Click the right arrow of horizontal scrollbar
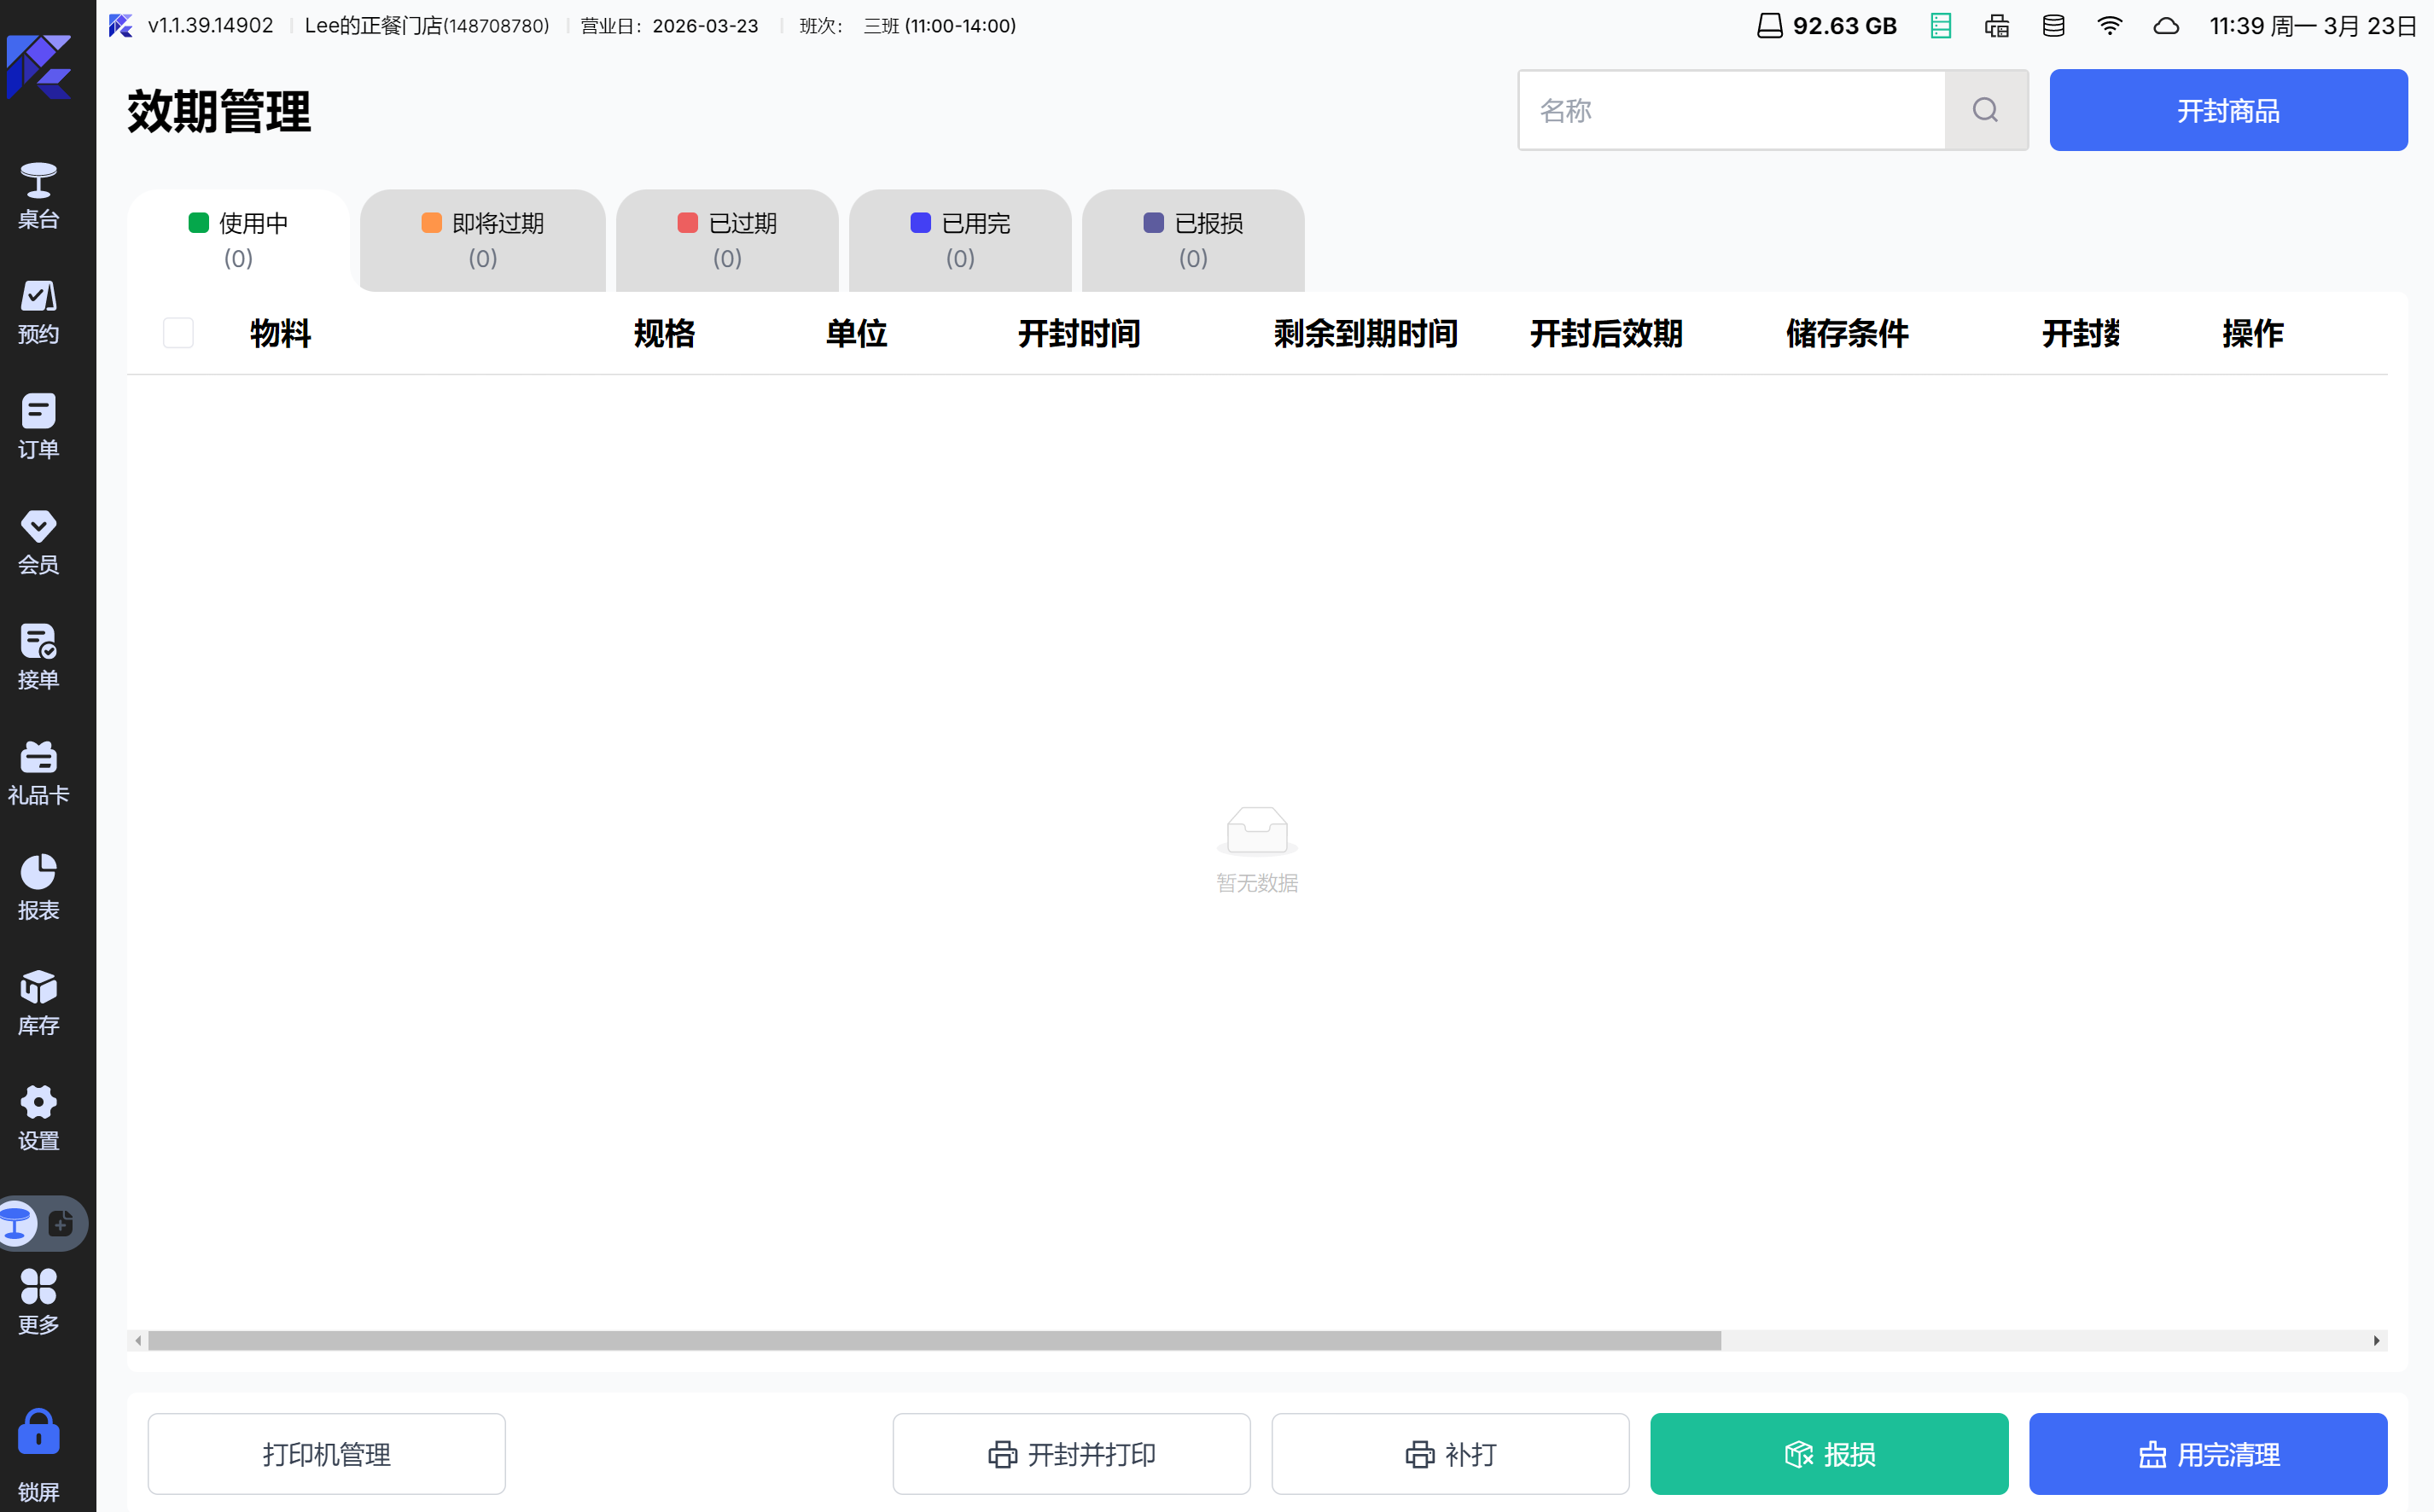Viewport: 2434px width, 1512px height. coord(2376,1341)
